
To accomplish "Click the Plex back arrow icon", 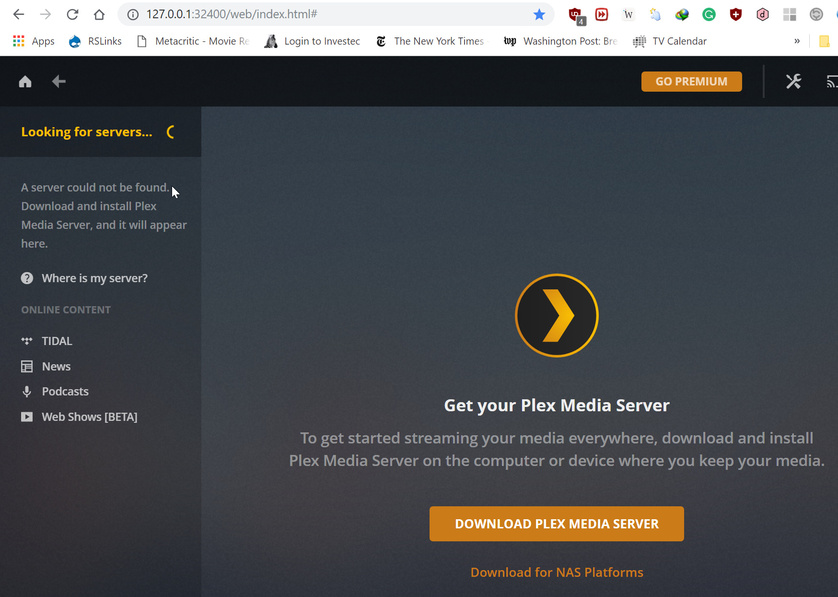I will tap(59, 81).
